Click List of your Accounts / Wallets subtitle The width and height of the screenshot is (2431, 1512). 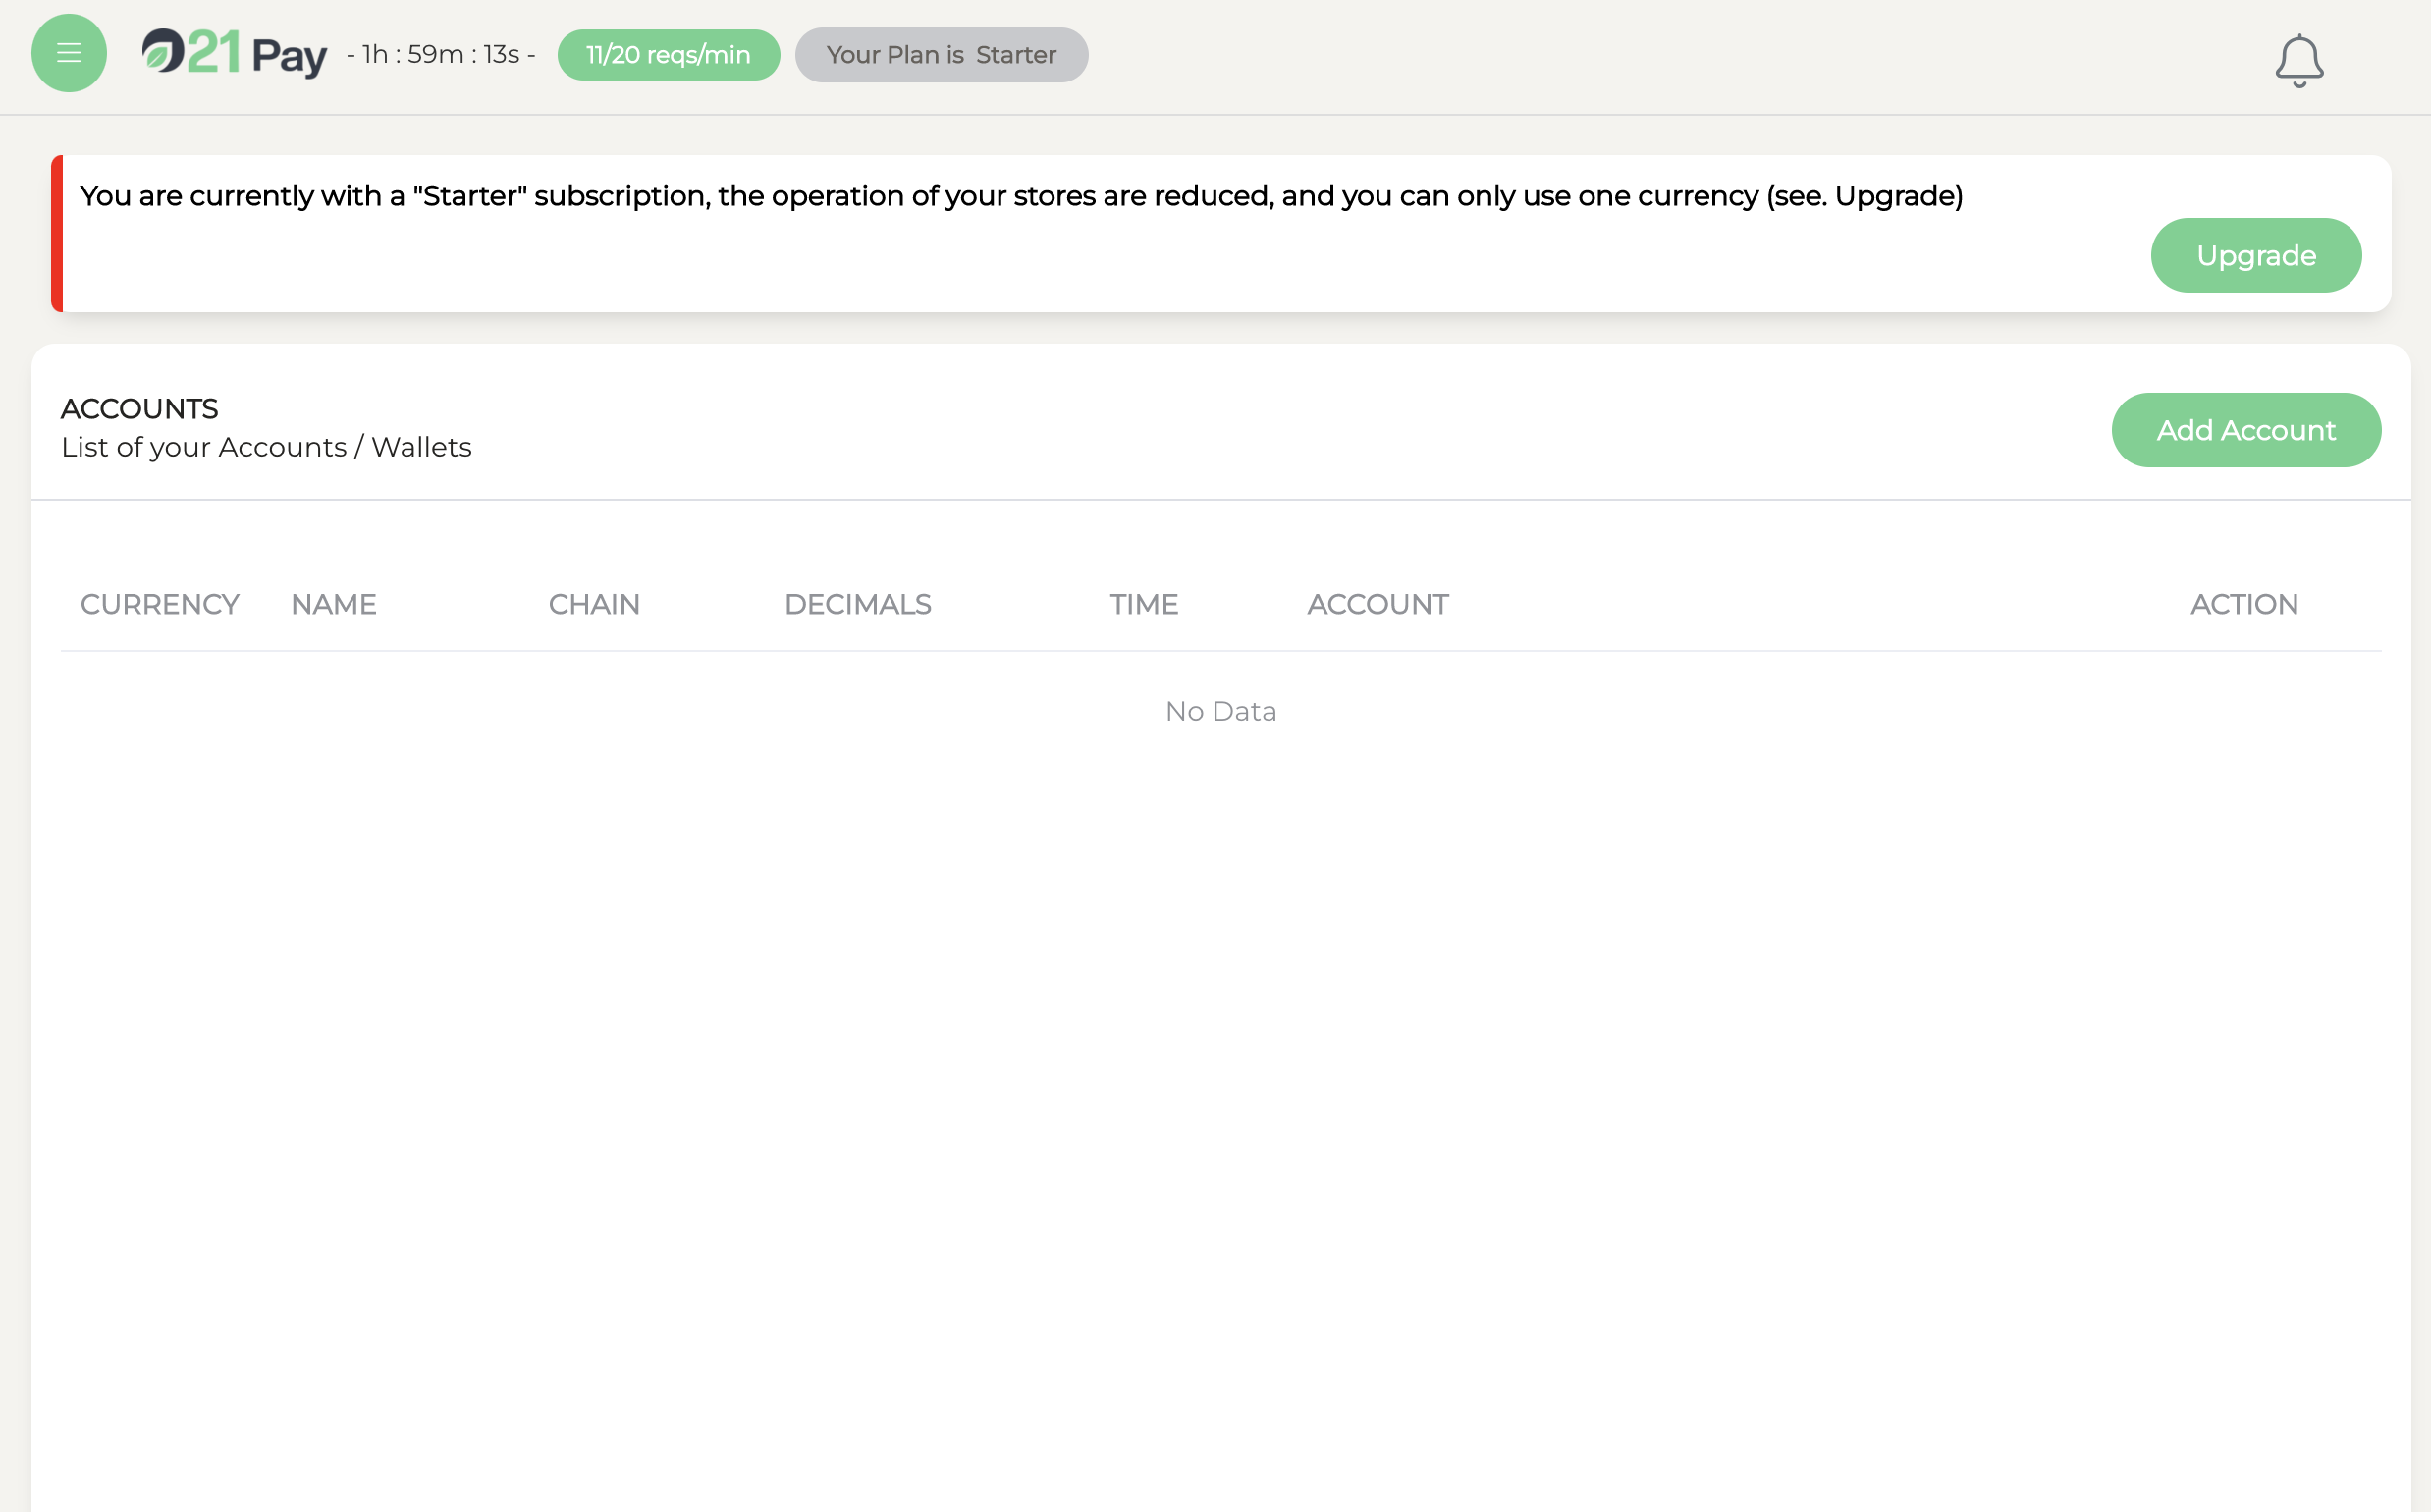(x=266, y=447)
